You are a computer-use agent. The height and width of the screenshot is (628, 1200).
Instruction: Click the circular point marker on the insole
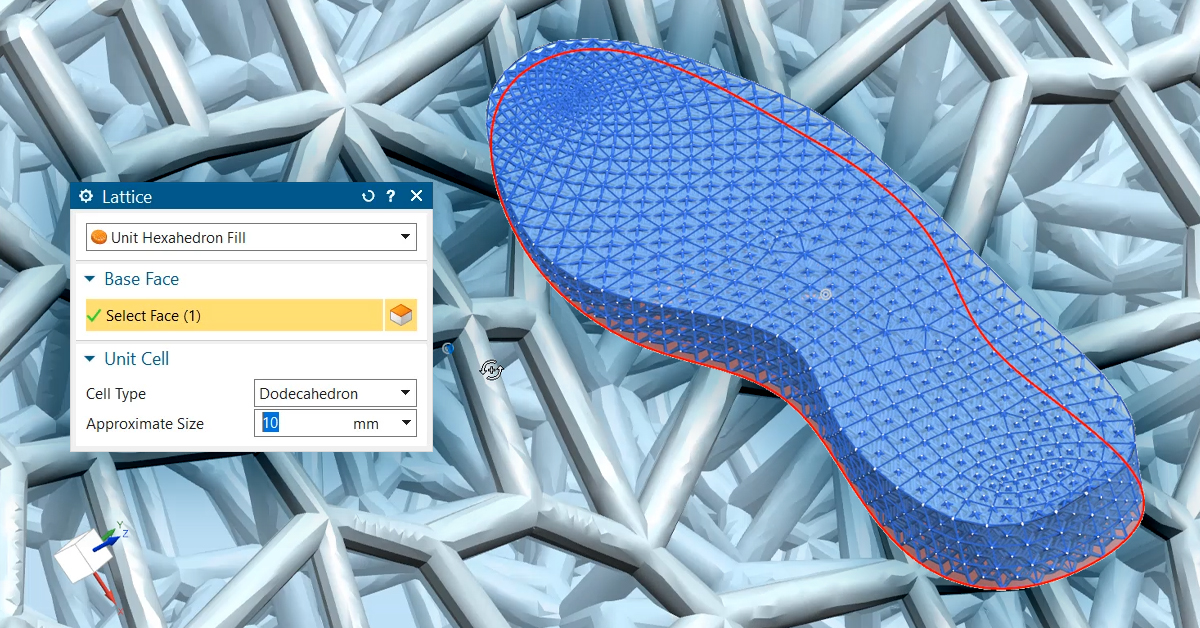825,294
